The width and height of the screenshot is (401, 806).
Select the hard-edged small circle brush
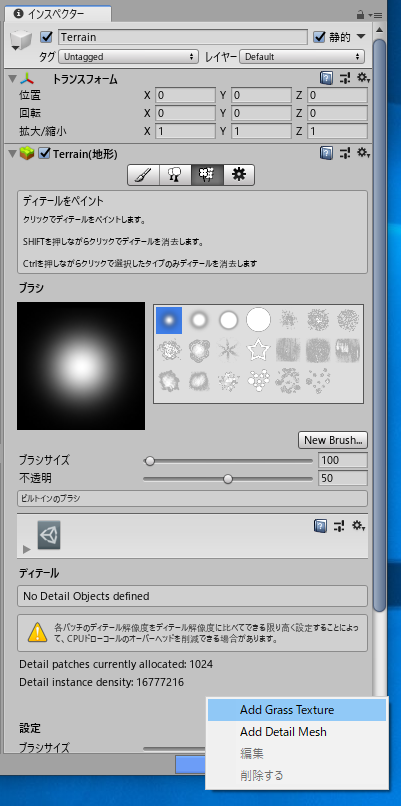pos(228,320)
